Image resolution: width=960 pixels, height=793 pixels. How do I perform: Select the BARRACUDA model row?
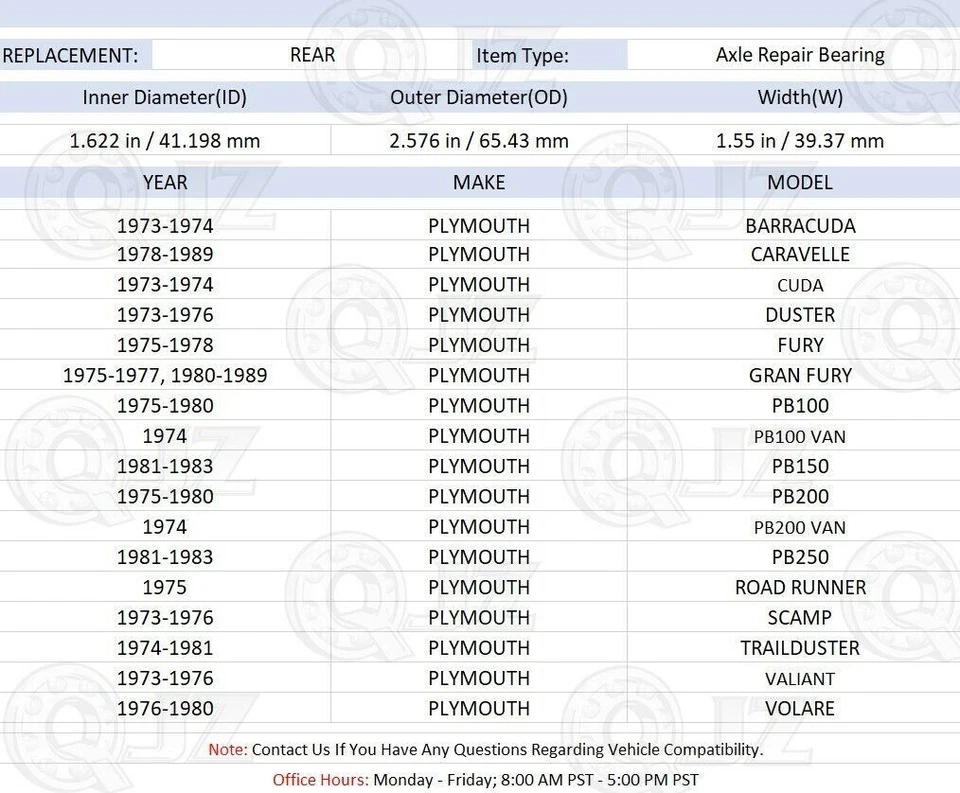(x=799, y=226)
